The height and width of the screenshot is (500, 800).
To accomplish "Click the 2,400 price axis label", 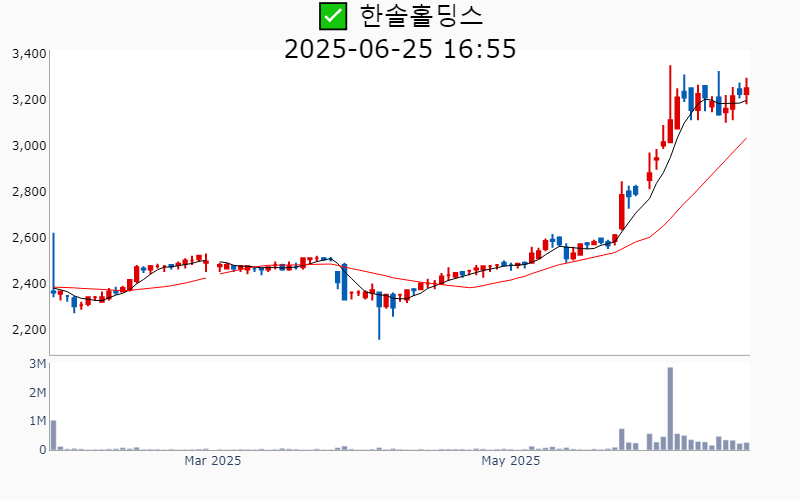I will [x=29, y=284].
